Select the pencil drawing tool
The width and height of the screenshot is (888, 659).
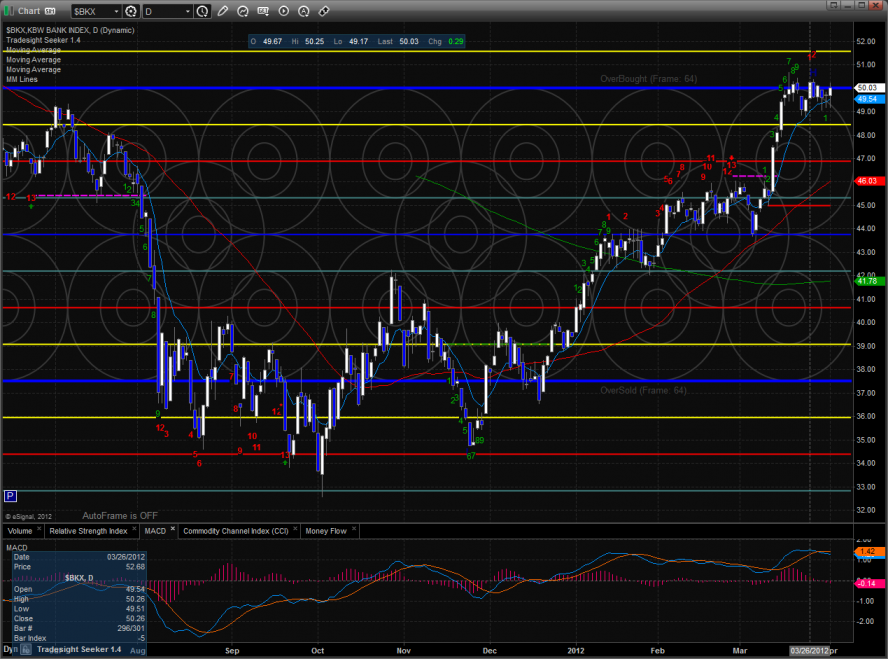222,11
